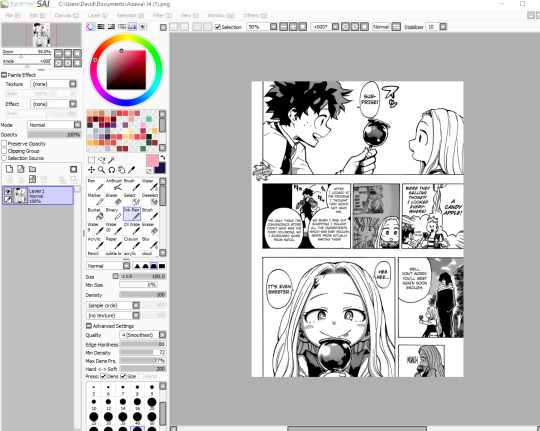Click zoom in button in navigator

[x=68, y=53]
